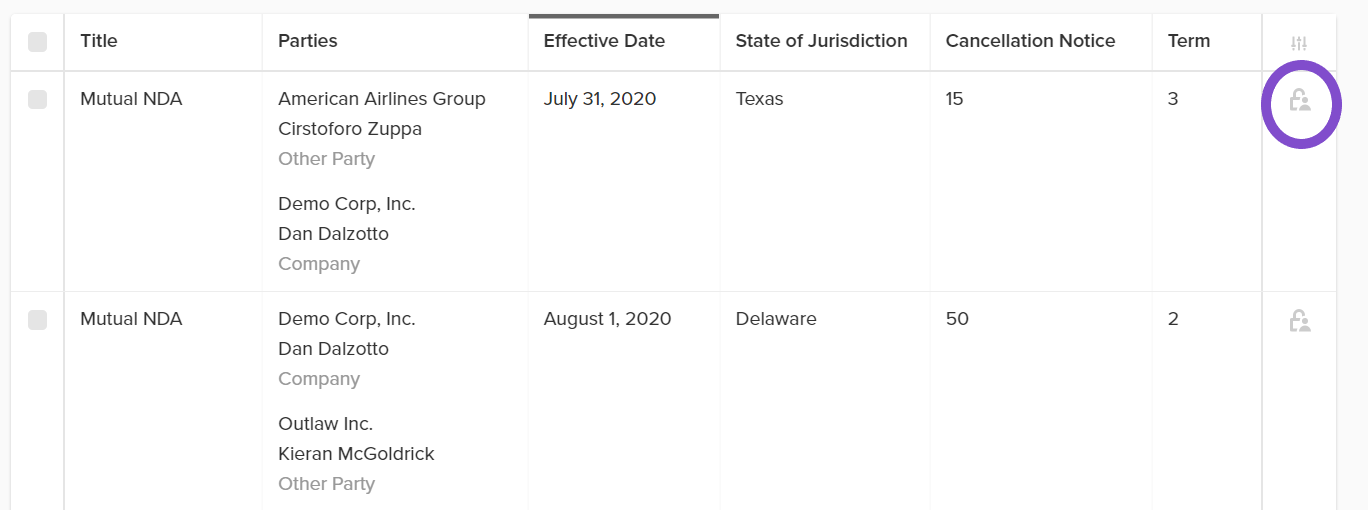Check the box for the Texas Mutual NDA row
The height and width of the screenshot is (510, 1368).
point(37,99)
